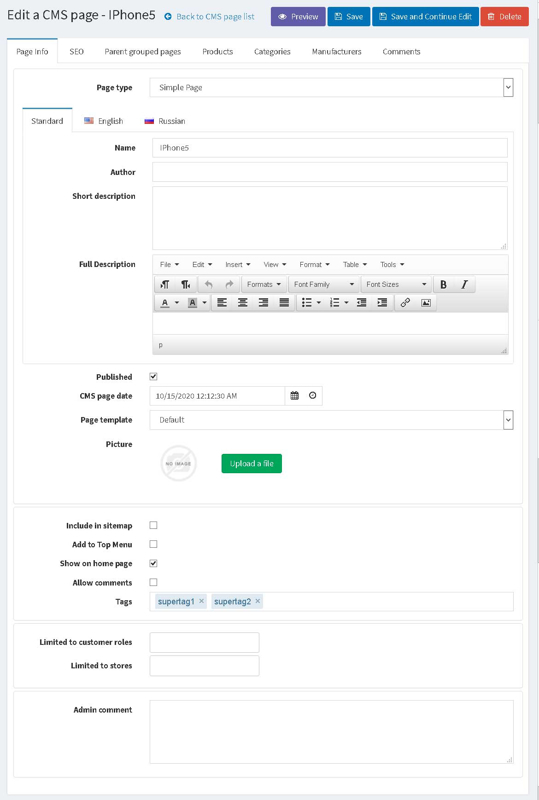Open the Formats dropdown
This screenshot has width=539, height=800.
(x=264, y=284)
